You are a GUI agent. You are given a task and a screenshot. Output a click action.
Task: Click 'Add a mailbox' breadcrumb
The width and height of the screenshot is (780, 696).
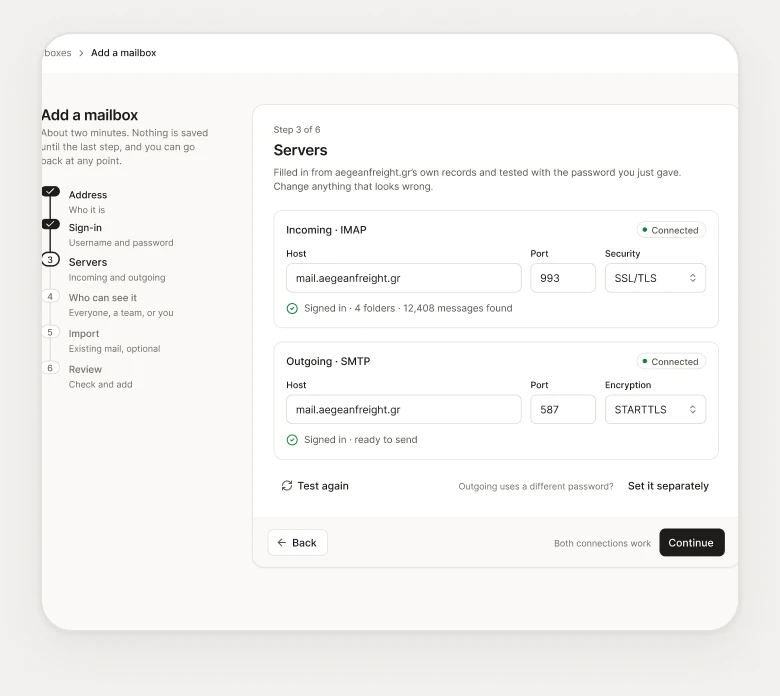[123, 53]
